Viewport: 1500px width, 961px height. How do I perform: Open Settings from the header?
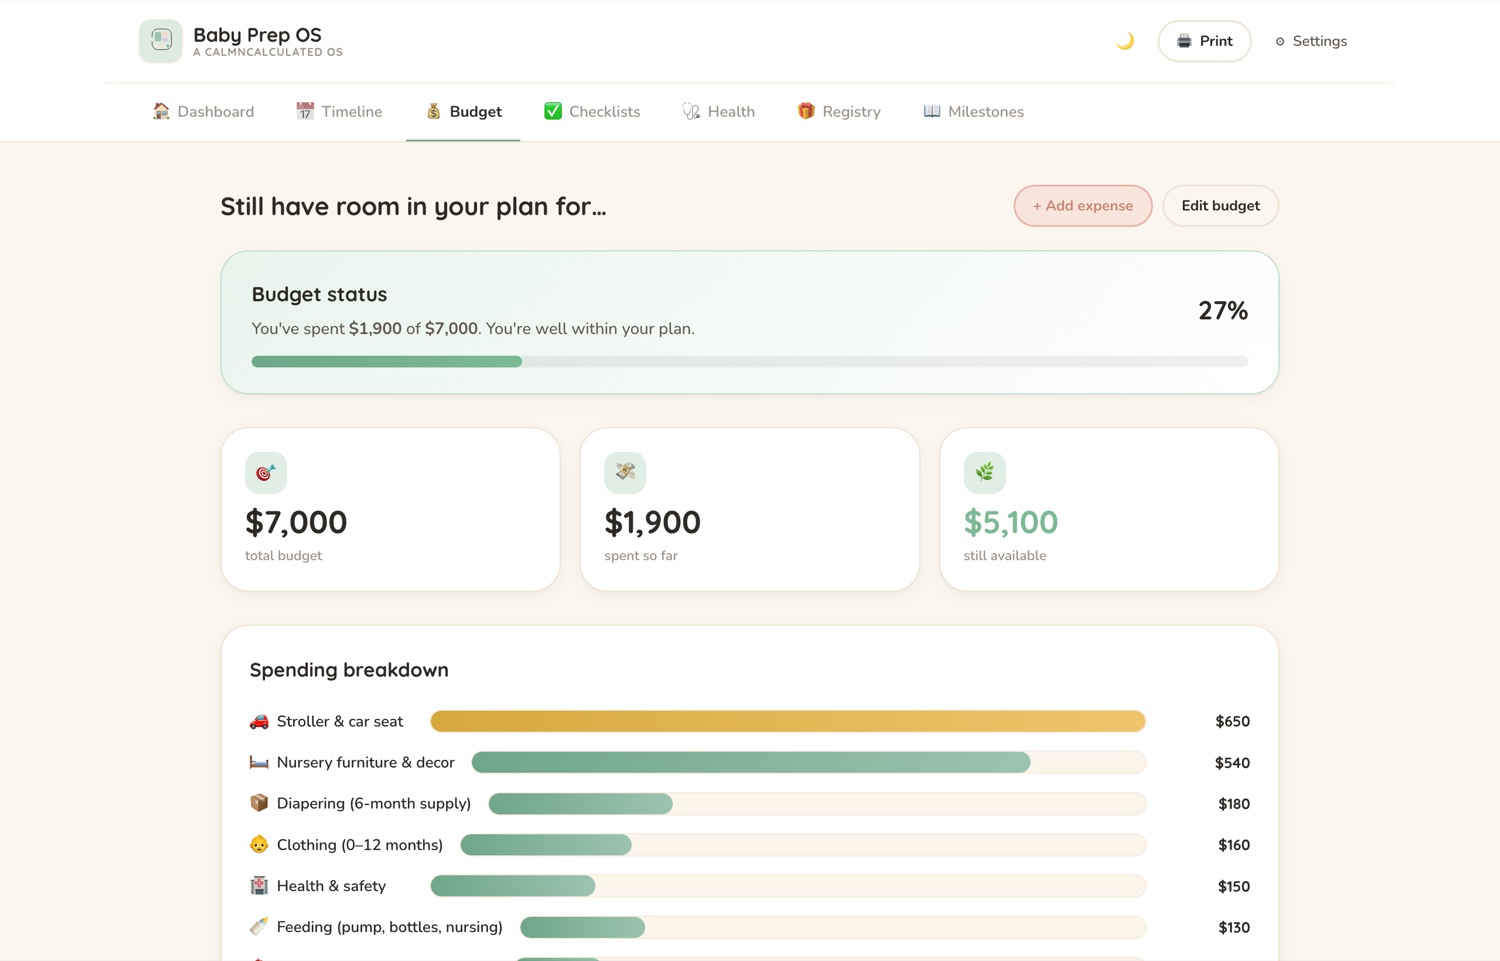click(1311, 41)
